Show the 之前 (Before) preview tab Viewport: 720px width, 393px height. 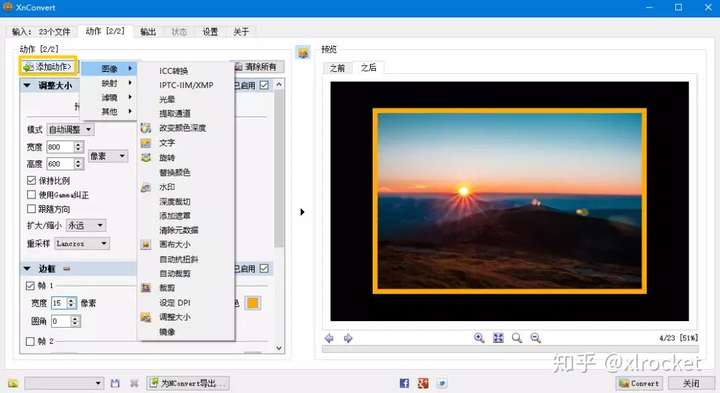[x=337, y=68]
